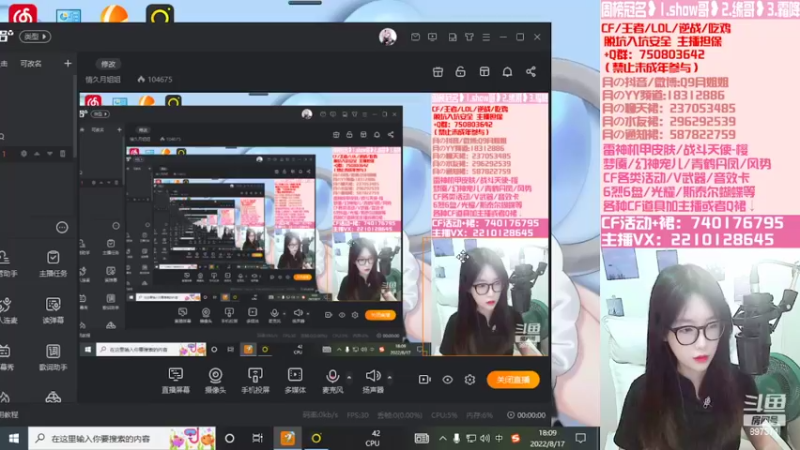
Task: Move the source up with arrow
Action: click(x=37, y=154)
